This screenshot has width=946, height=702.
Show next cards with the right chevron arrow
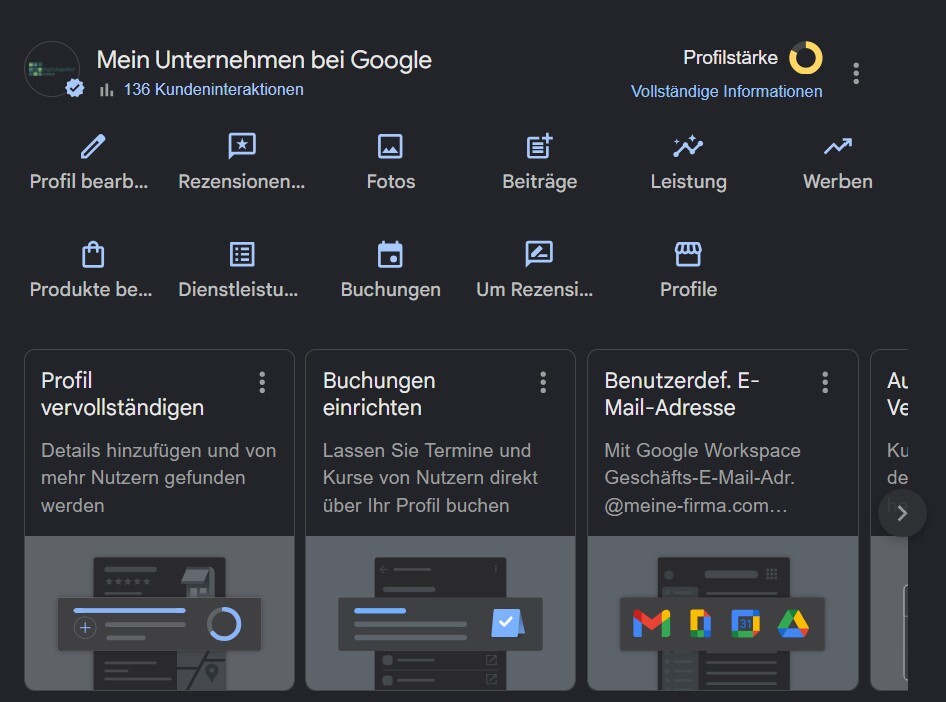902,513
